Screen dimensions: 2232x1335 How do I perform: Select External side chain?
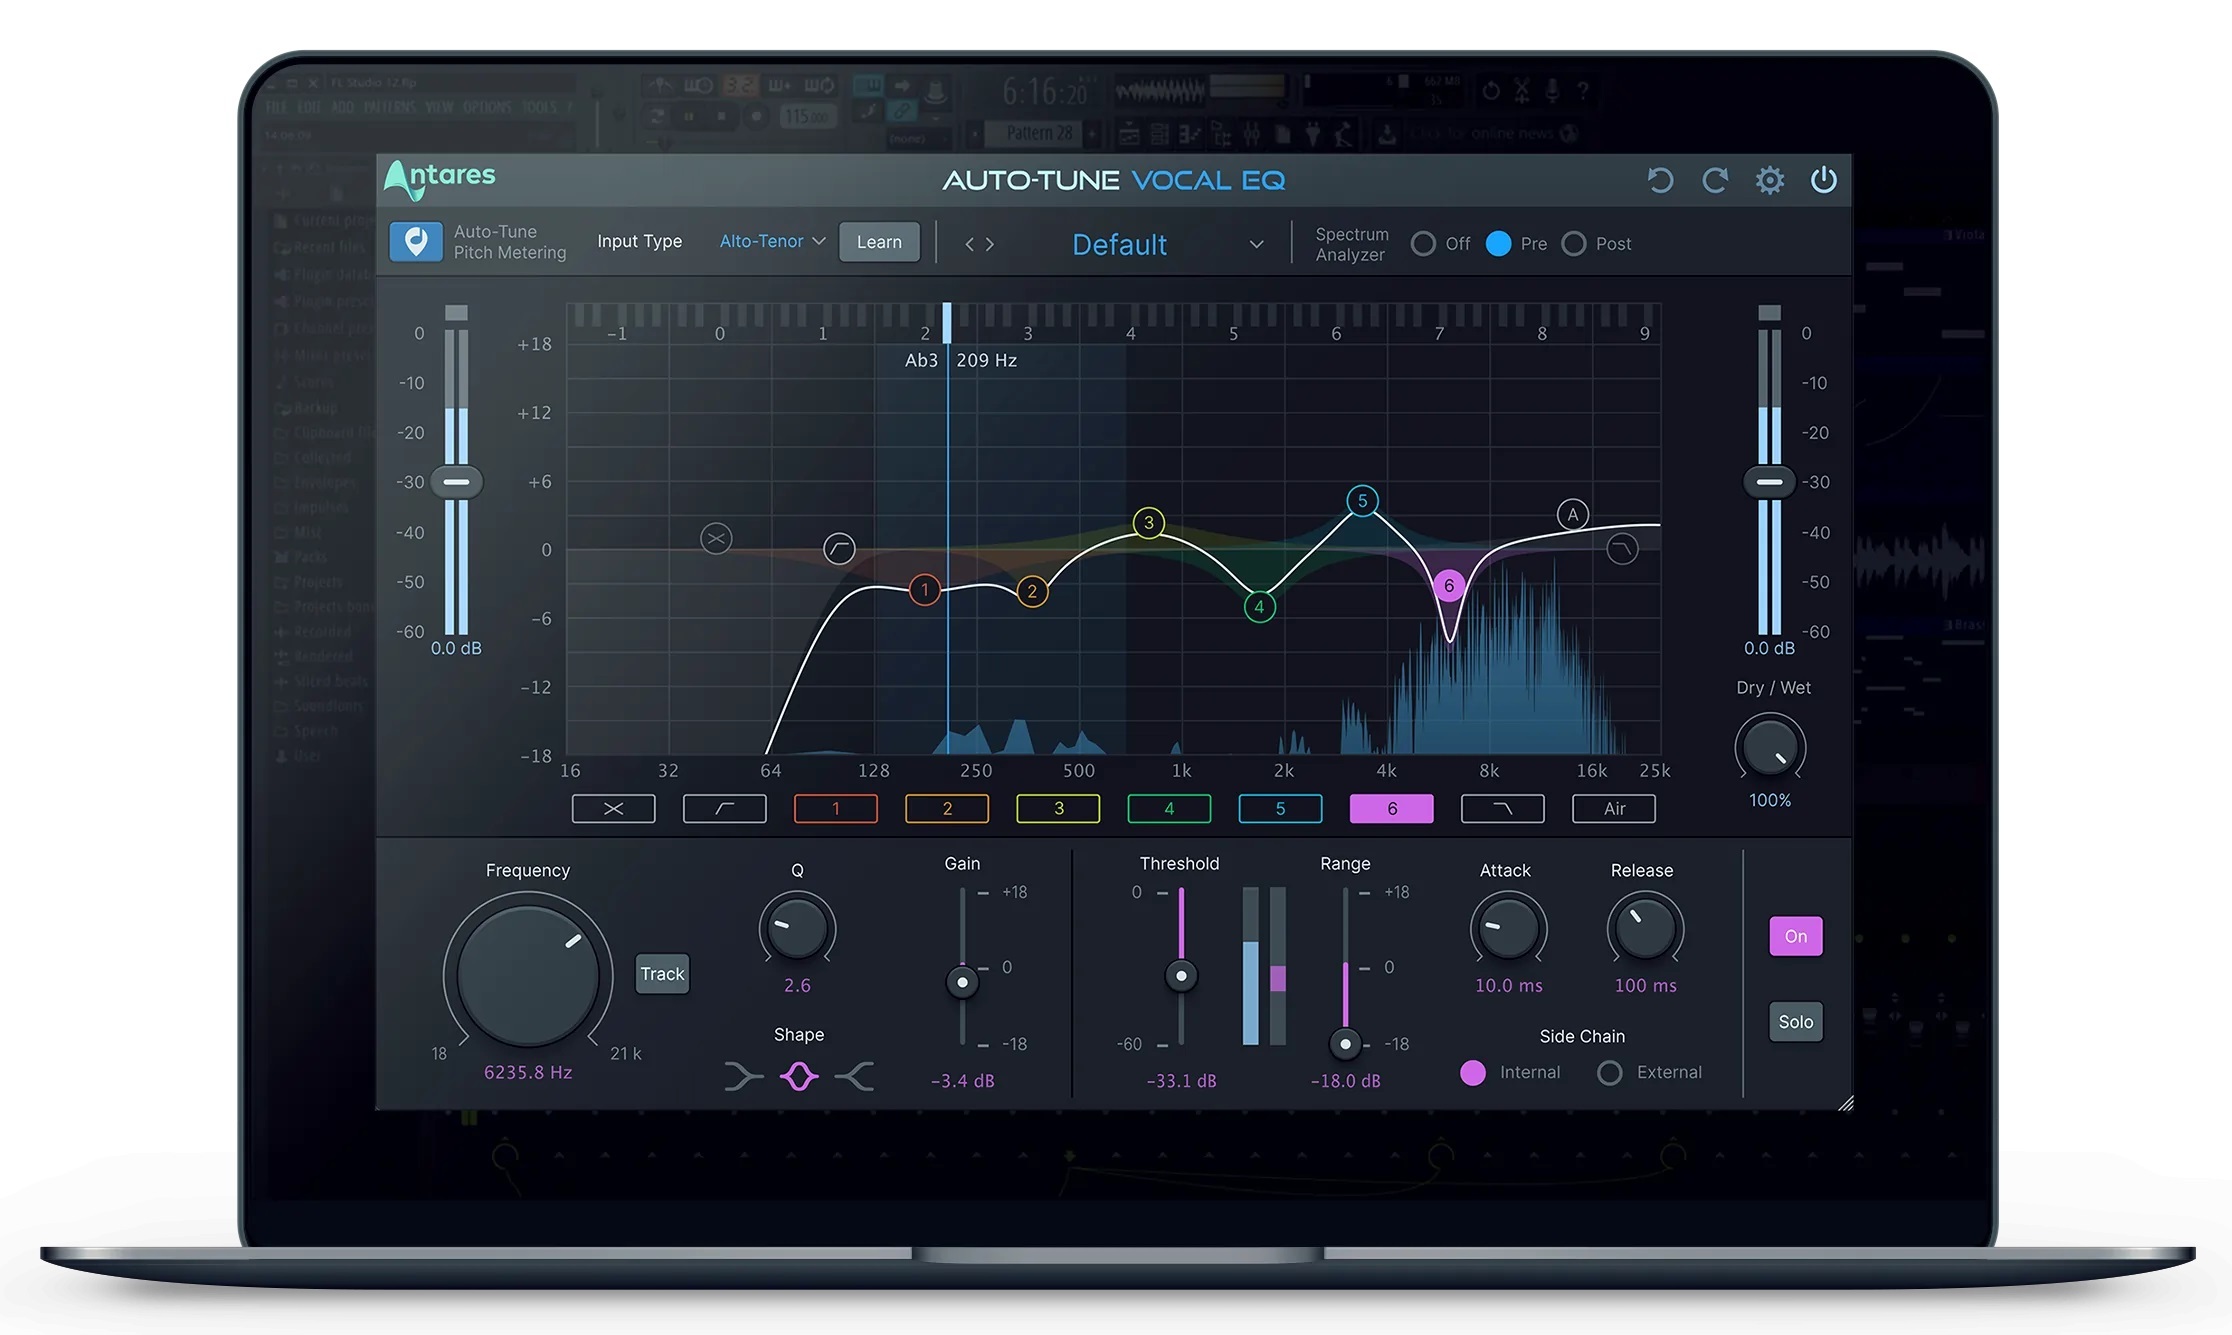1609,1072
